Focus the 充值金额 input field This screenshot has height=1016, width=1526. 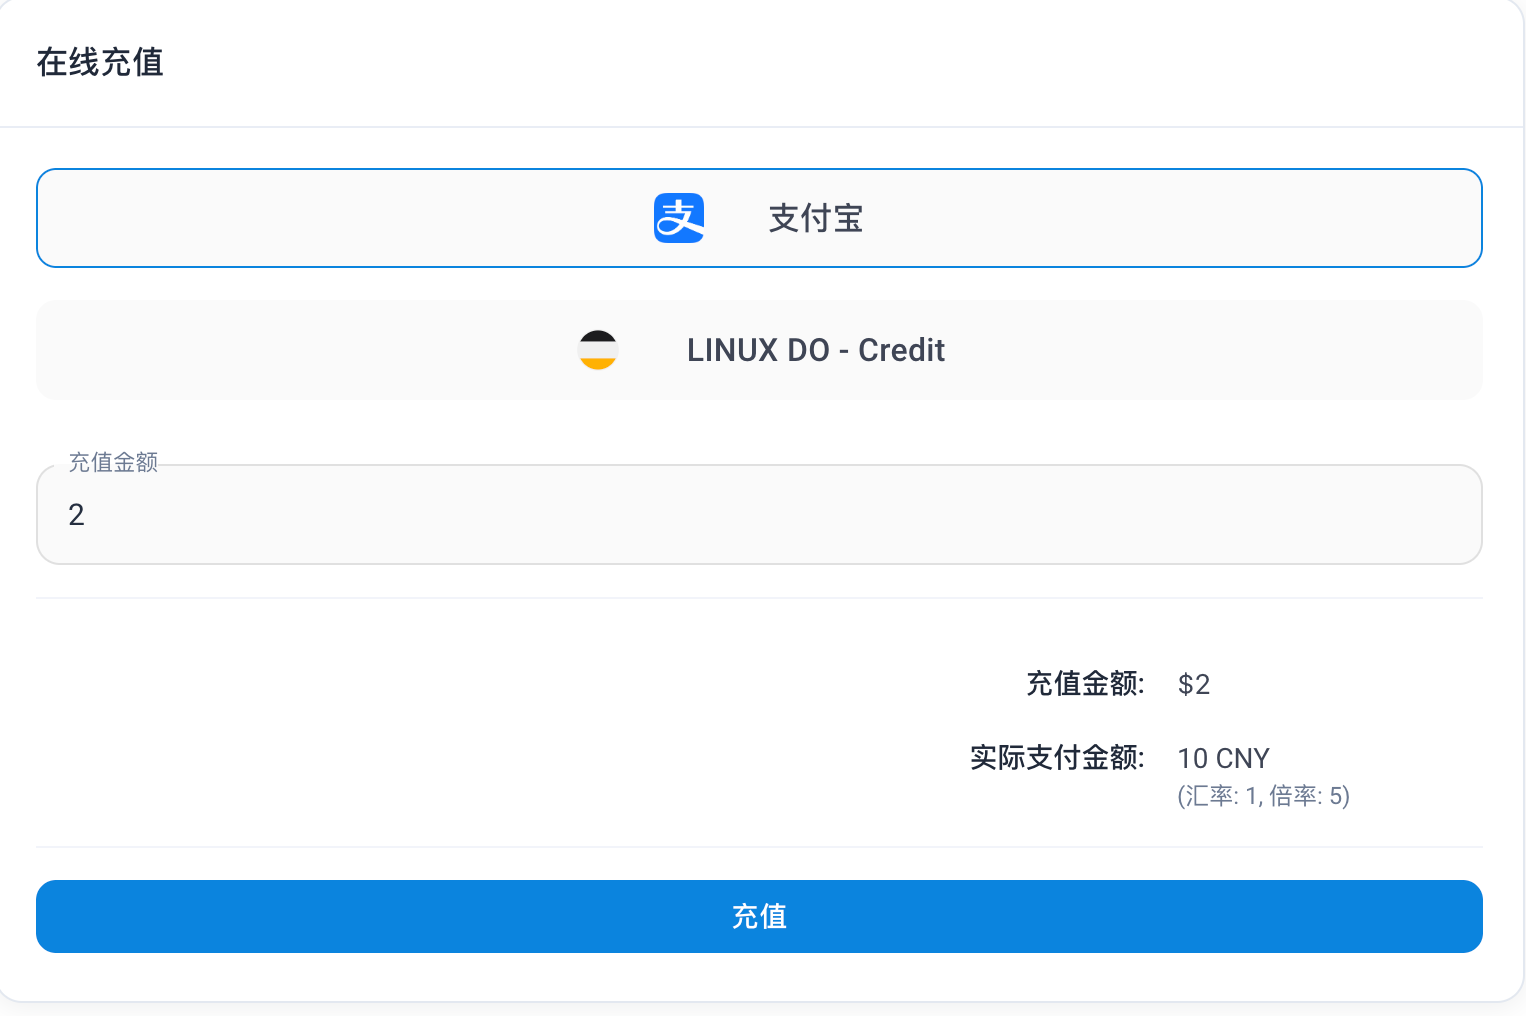pos(759,514)
